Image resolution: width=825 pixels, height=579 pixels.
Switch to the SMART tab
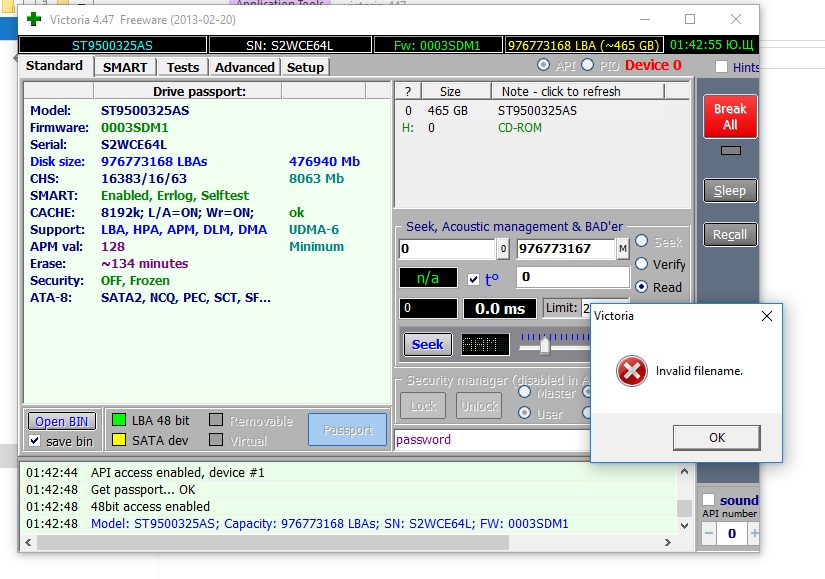pyautogui.click(x=125, y=67)
